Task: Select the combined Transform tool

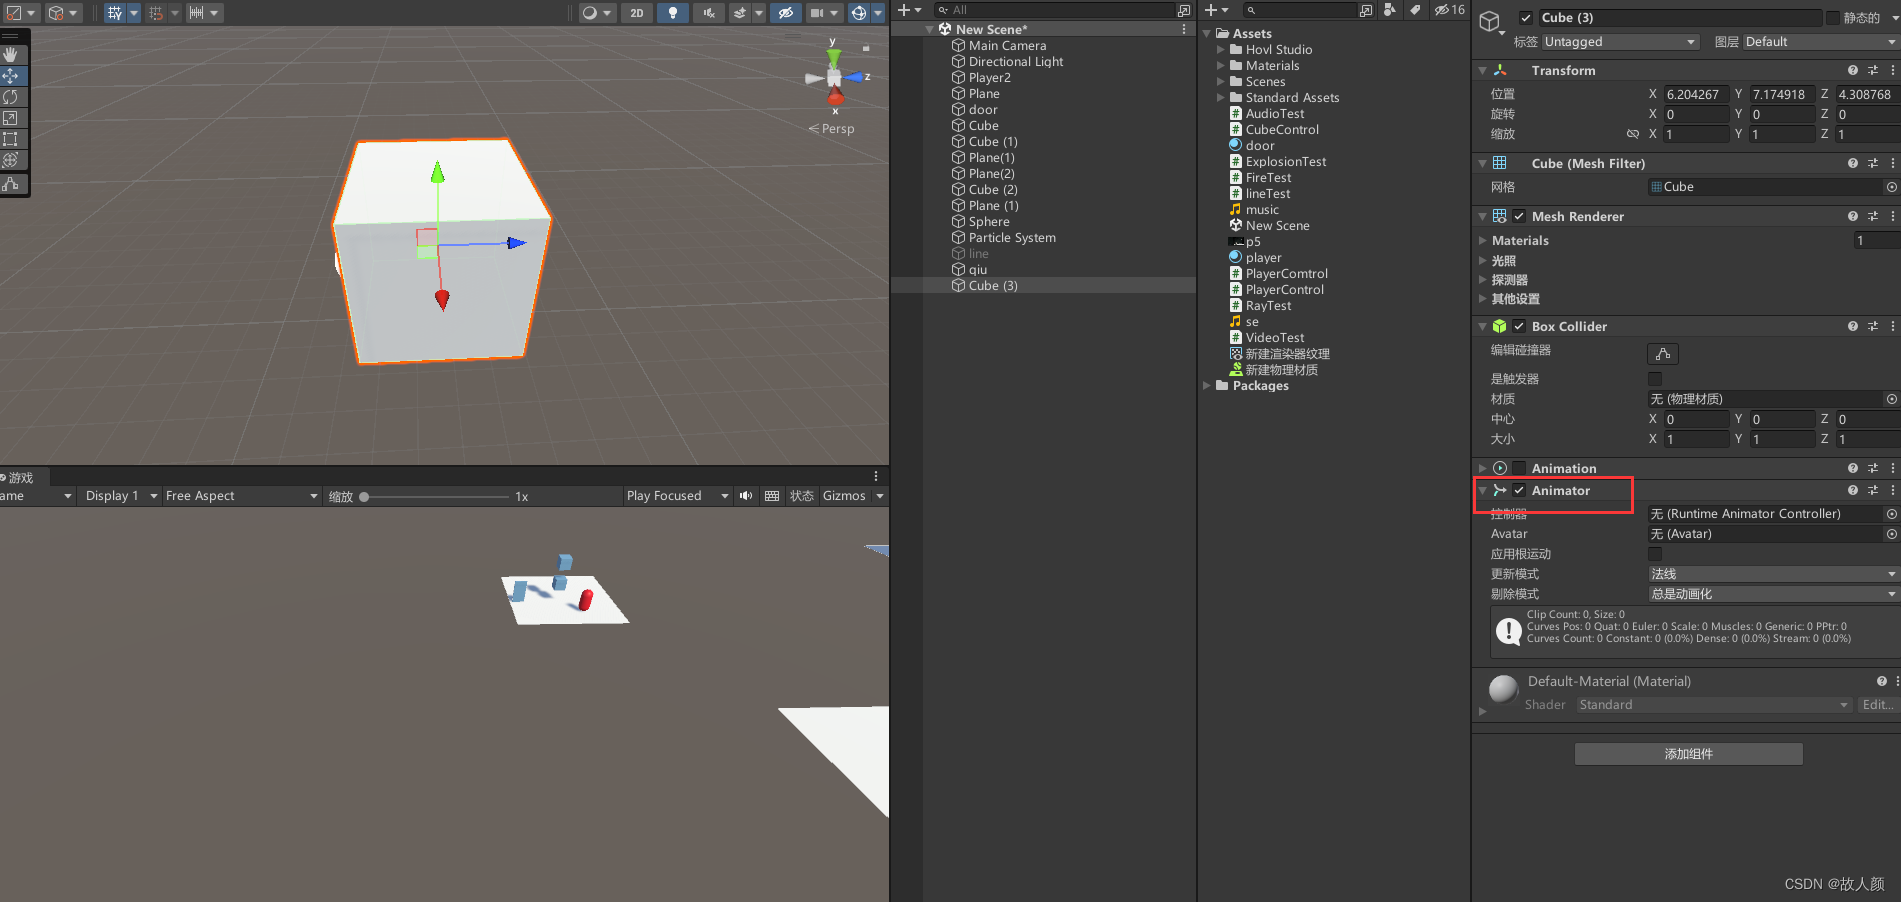Action: [x=11, y=160]
